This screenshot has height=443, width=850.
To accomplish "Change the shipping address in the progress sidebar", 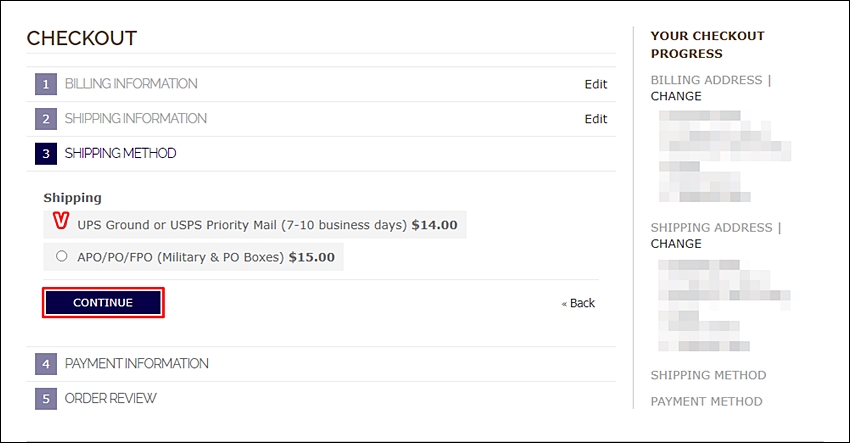I will (x=676, y=243).
